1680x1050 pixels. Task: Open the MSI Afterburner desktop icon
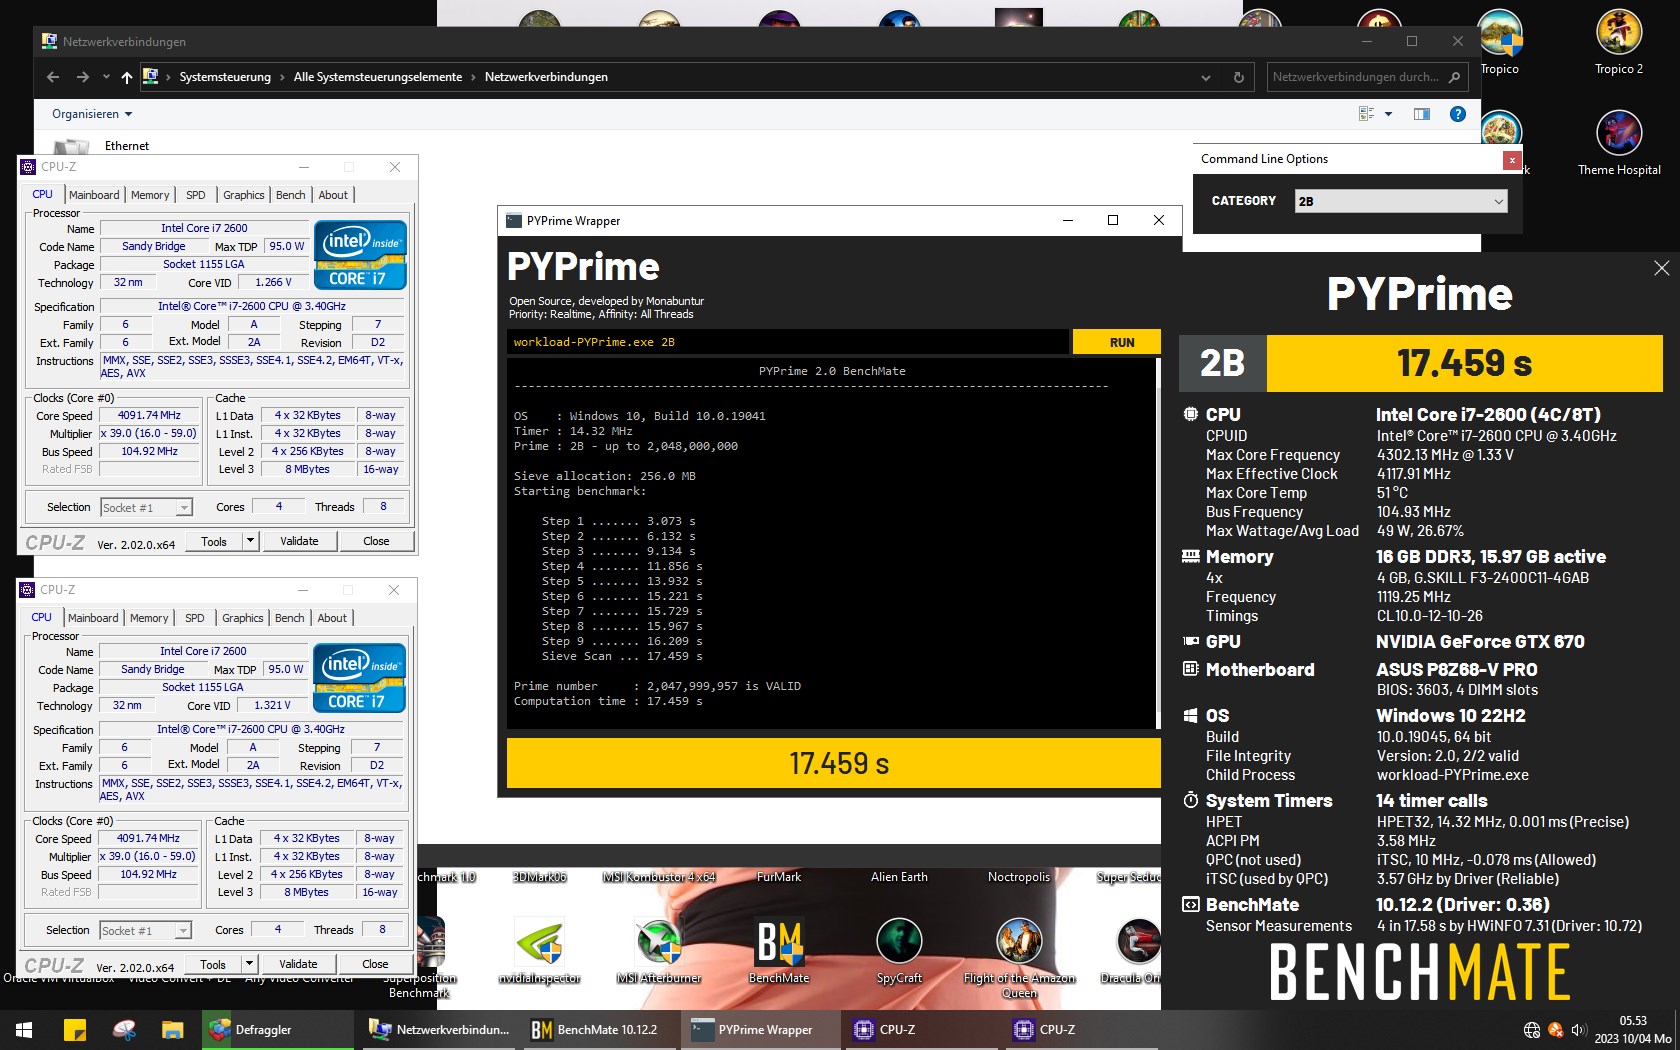(659, 950)
